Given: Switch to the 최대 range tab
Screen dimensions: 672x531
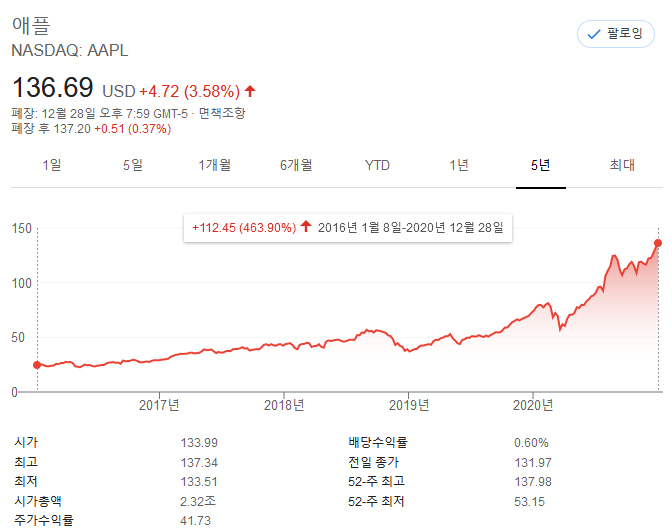Looking at the screenshot, I should coord(622,165).
